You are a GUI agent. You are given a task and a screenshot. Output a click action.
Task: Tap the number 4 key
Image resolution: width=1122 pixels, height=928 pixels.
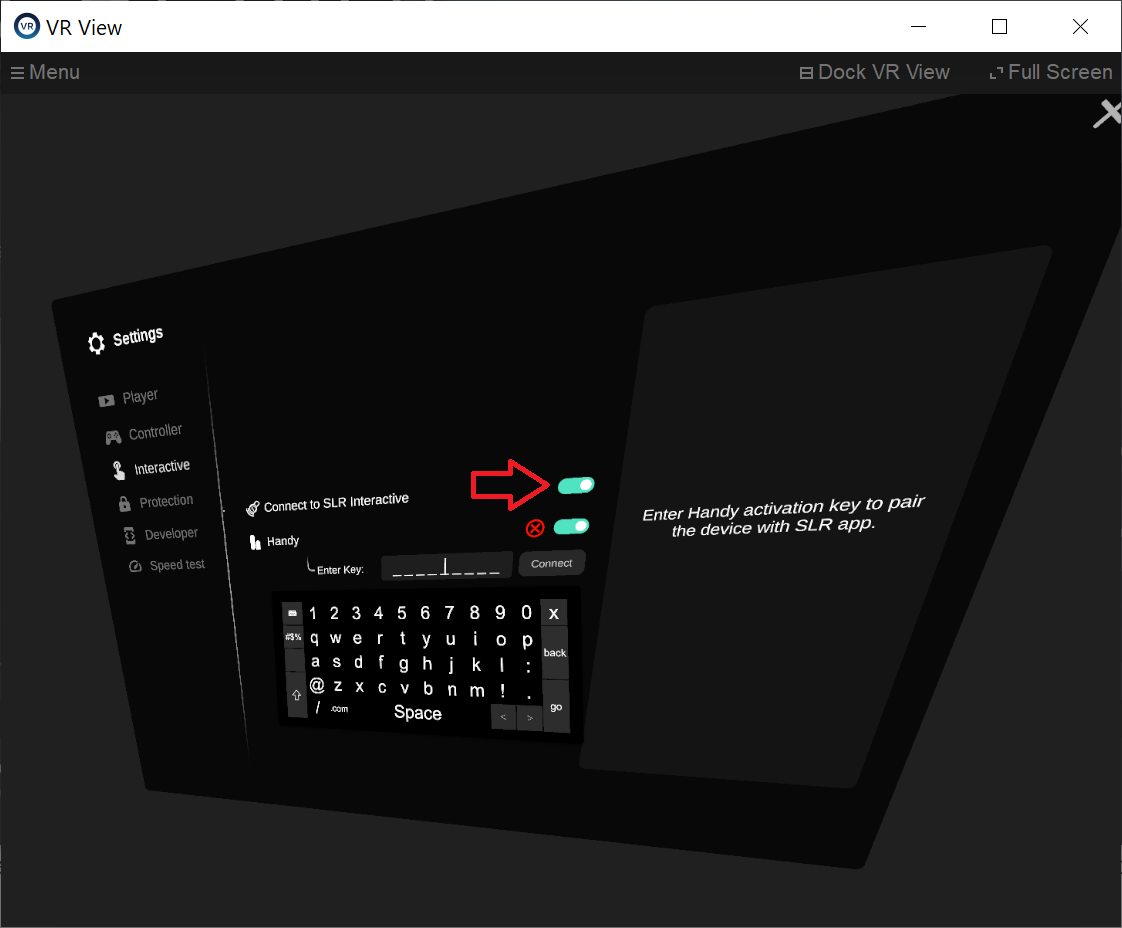click(379, 613)
